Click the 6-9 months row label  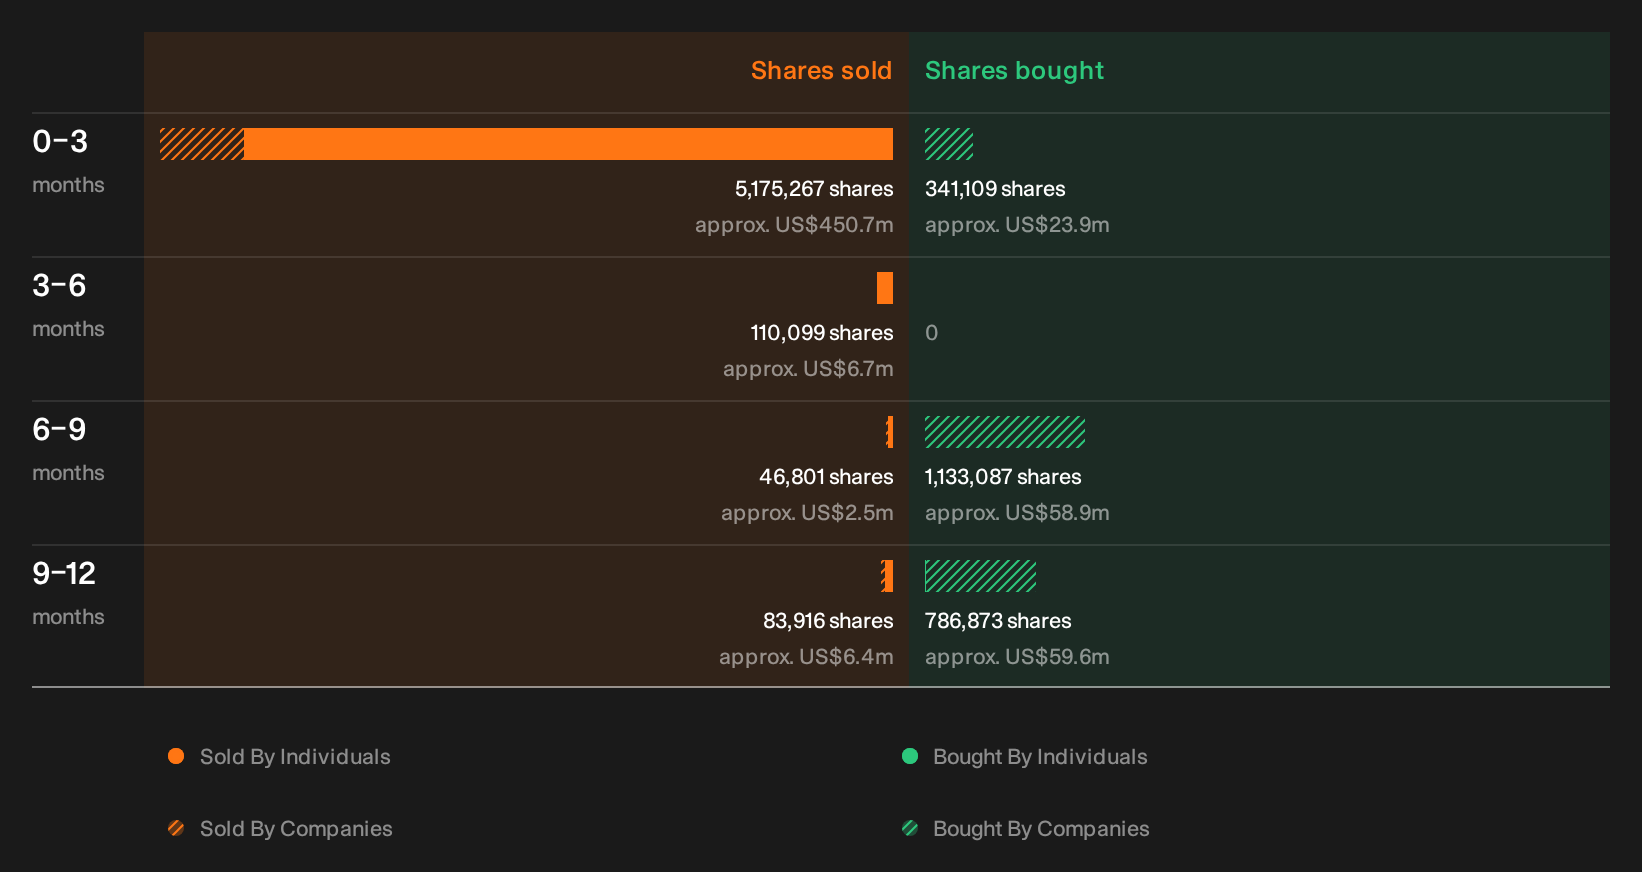point(68,448)
